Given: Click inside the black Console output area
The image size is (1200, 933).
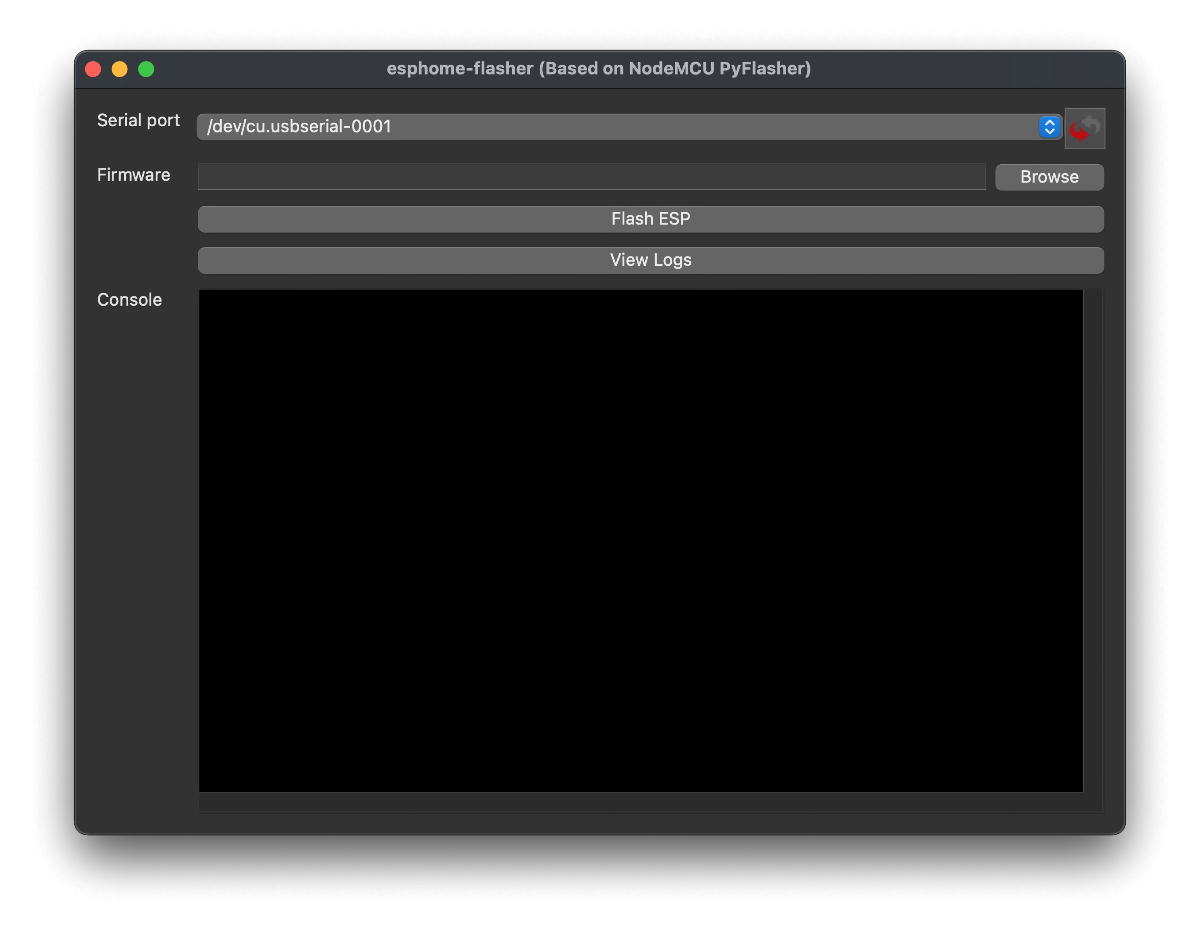Looking at the screenshot, I should [641, 541].
